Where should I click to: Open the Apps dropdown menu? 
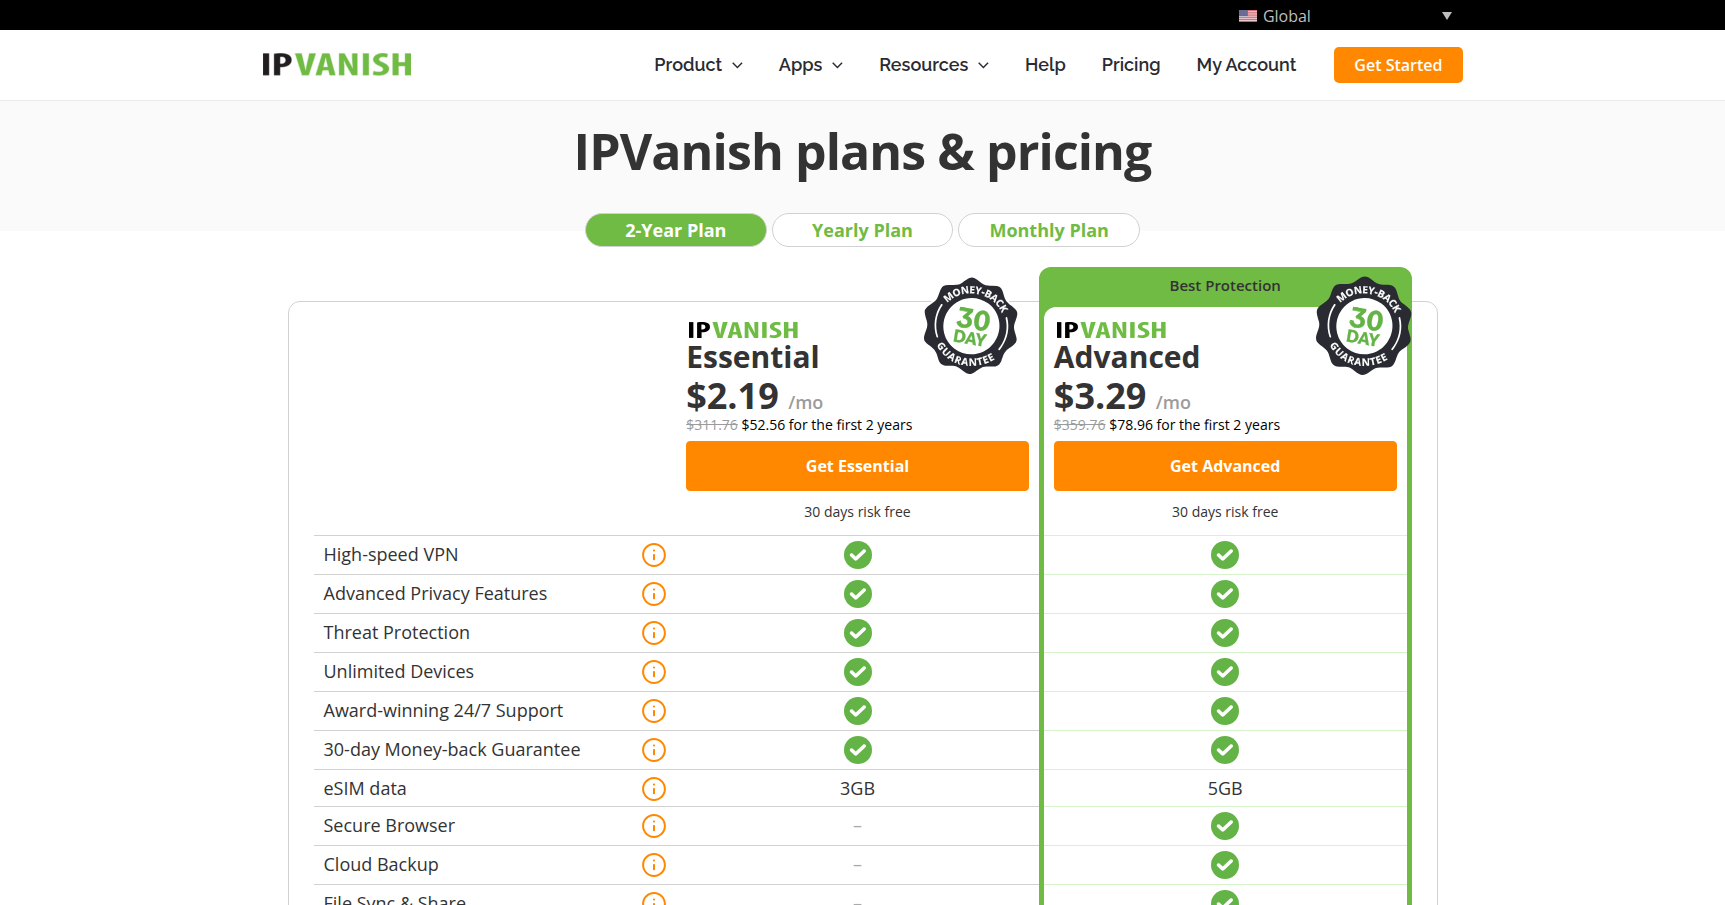click(x=810, y=65)
